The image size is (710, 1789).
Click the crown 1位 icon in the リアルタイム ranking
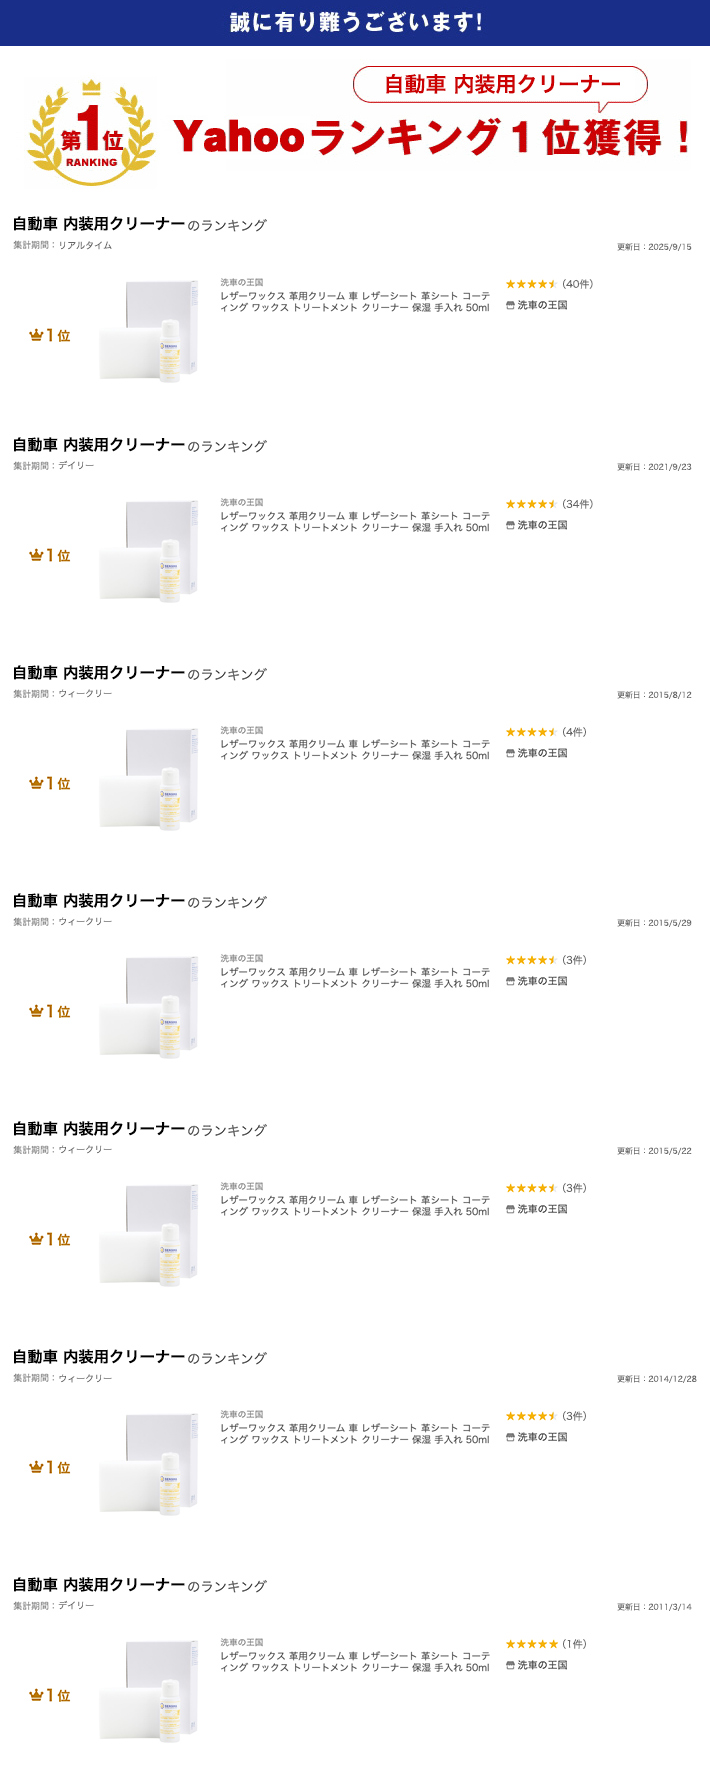50,336
